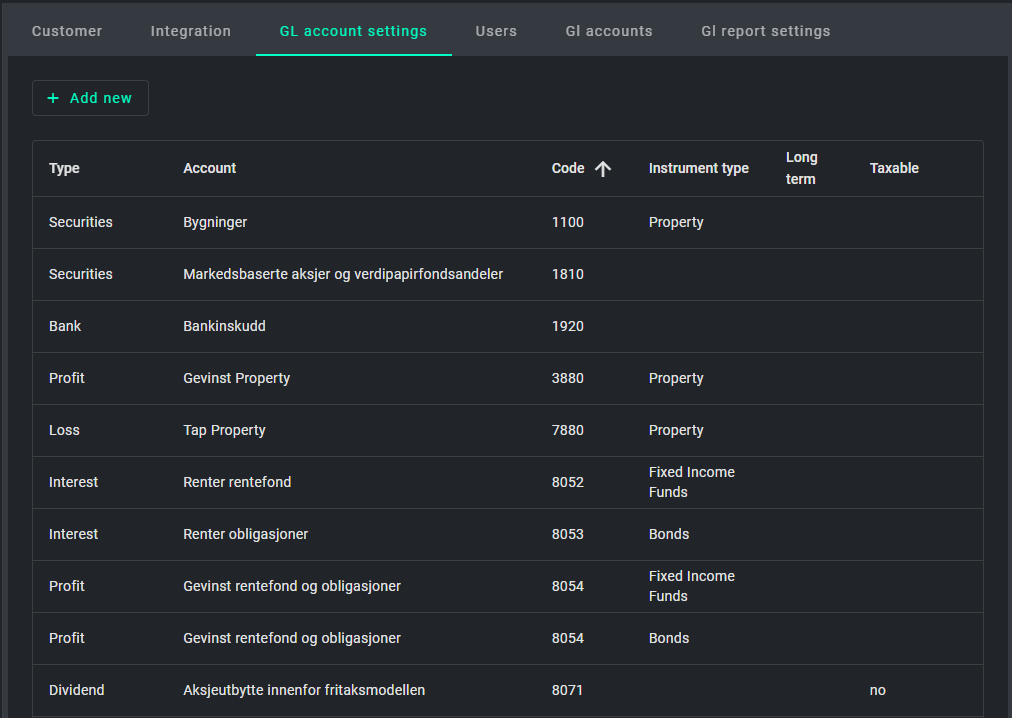Open the Renter obligasjoner row

pos(245,534)
